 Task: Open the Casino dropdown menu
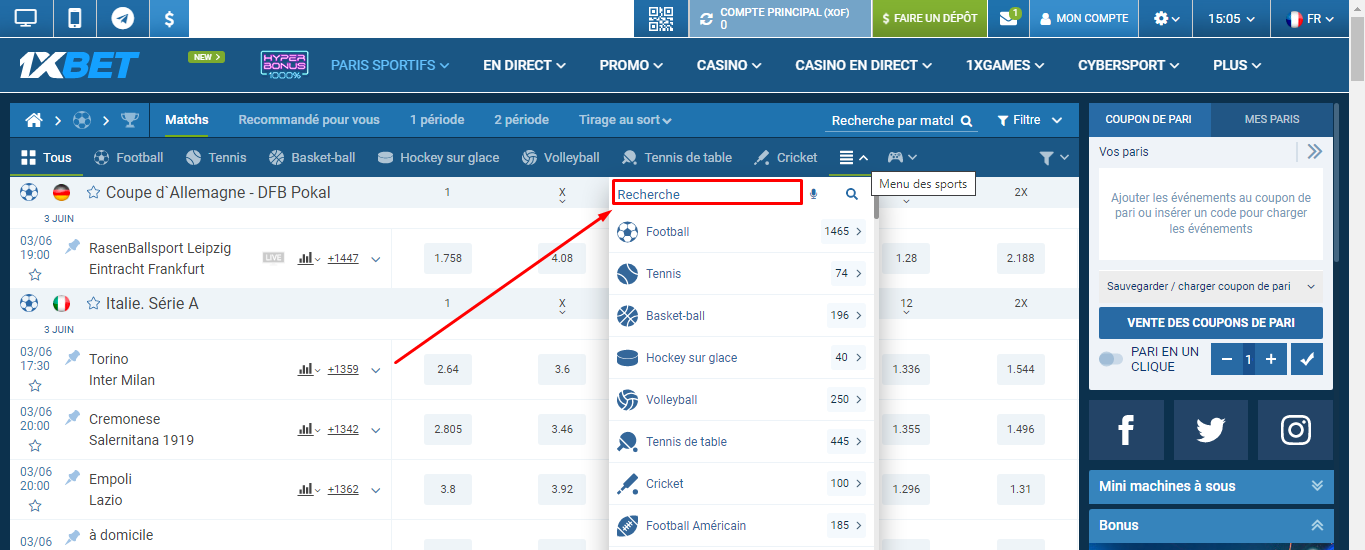[729, 65]
